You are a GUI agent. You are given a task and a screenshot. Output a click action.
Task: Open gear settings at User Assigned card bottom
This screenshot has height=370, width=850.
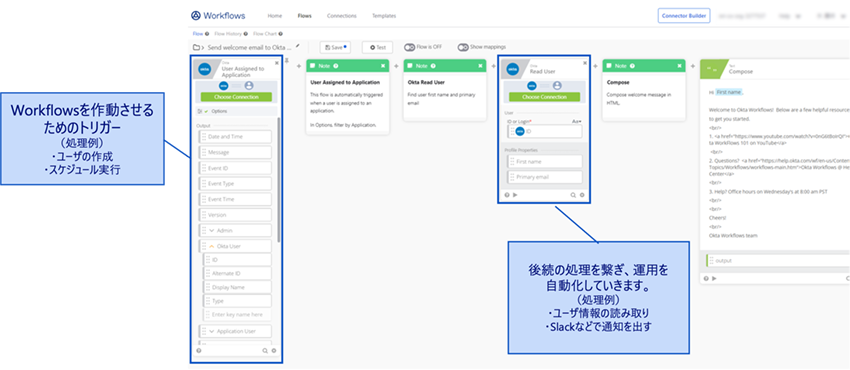pos(274,350)
